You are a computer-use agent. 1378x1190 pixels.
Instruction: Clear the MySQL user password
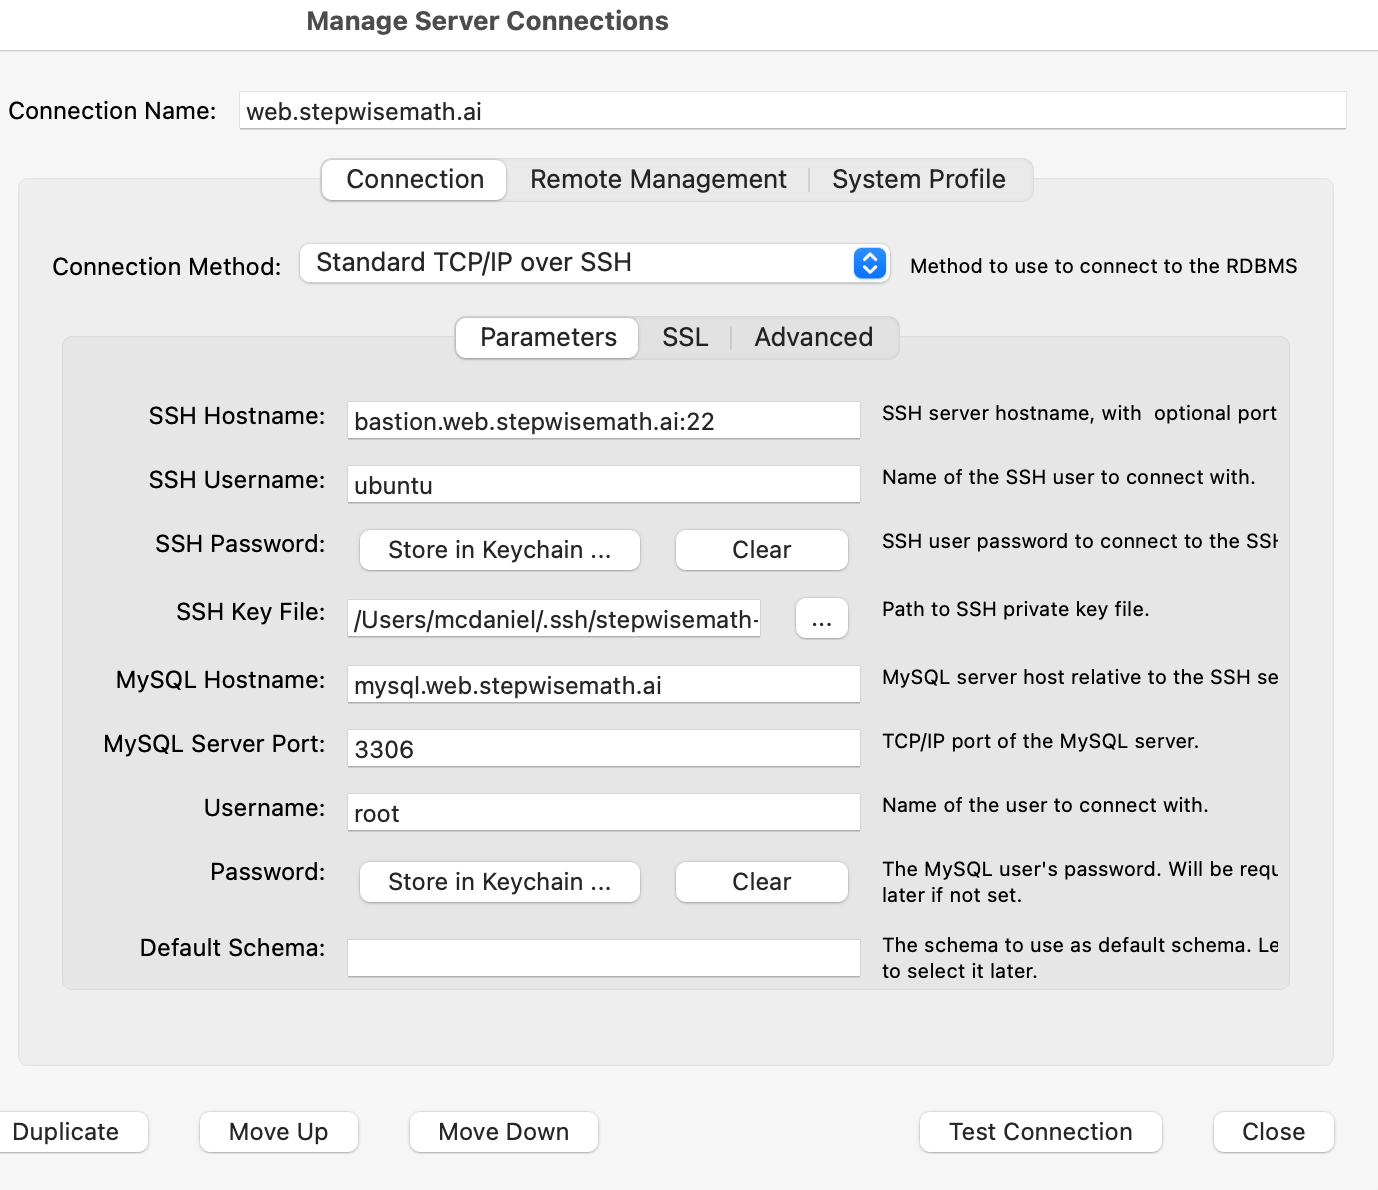(762, 882)
